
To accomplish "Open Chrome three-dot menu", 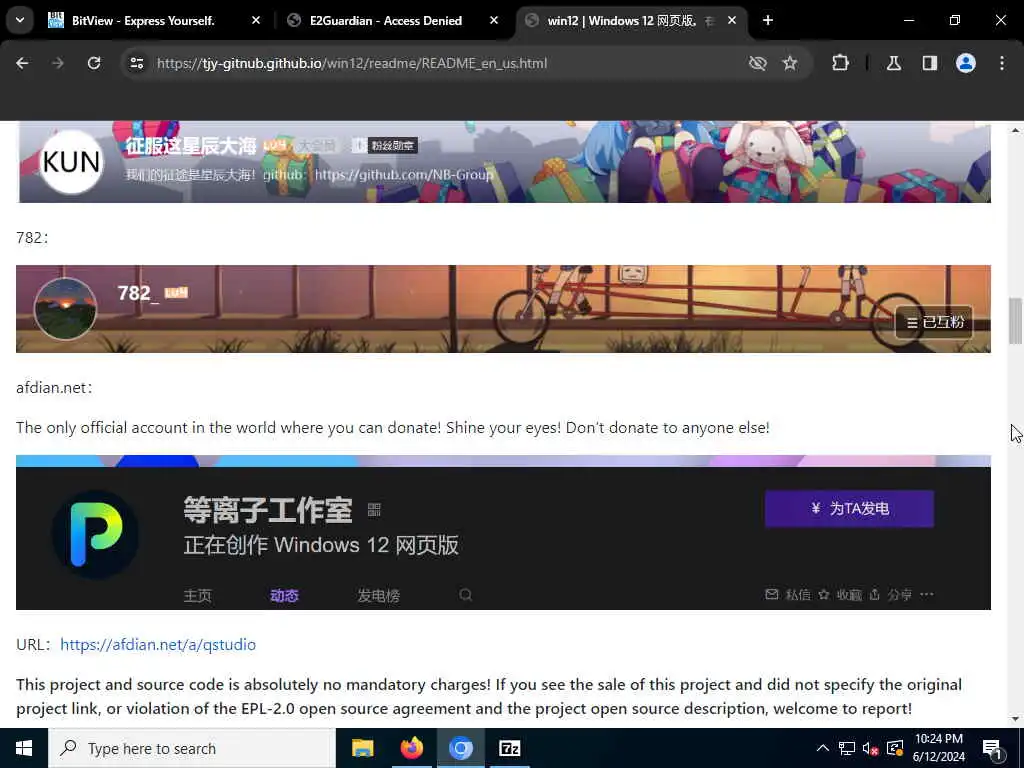I will pyautogui.click(x=1002, y=63).
